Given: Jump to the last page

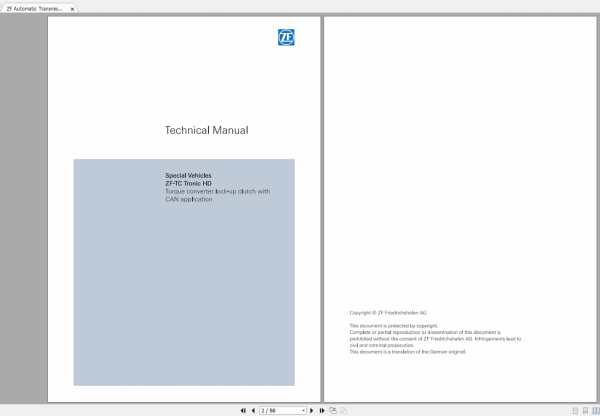Looking at the screenshot, I should click(x=322, y=410).
